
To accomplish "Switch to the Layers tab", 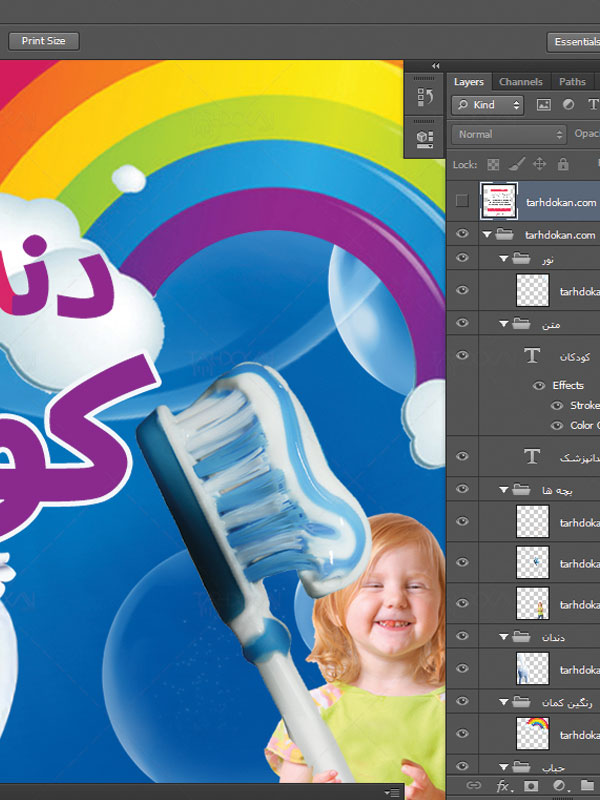I will [x=468, y=82].
